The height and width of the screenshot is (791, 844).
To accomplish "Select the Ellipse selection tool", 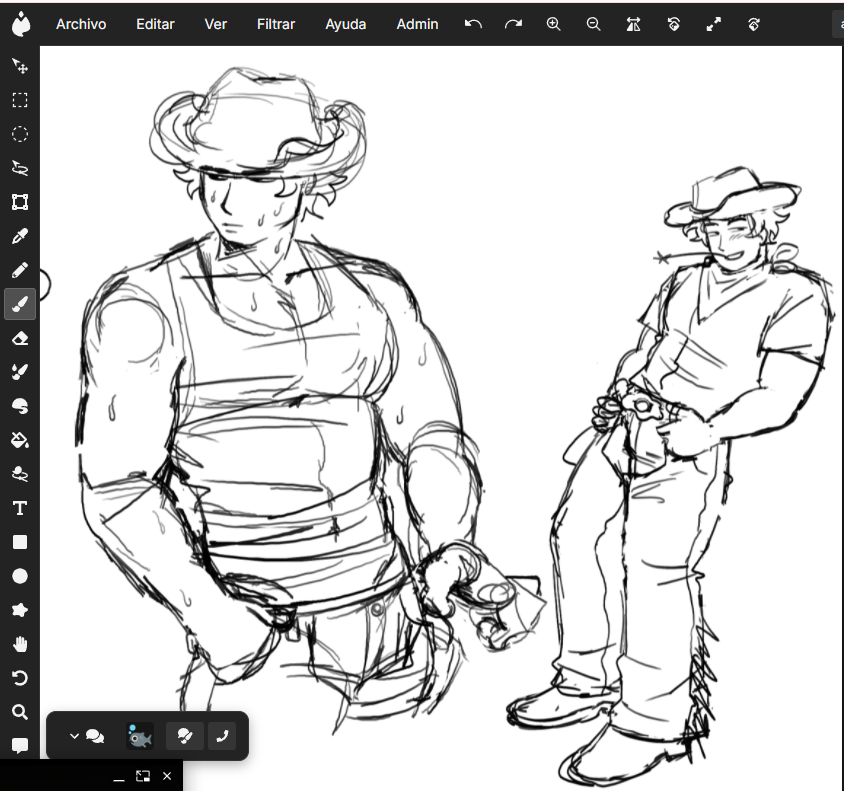I will tap(20, 134).
